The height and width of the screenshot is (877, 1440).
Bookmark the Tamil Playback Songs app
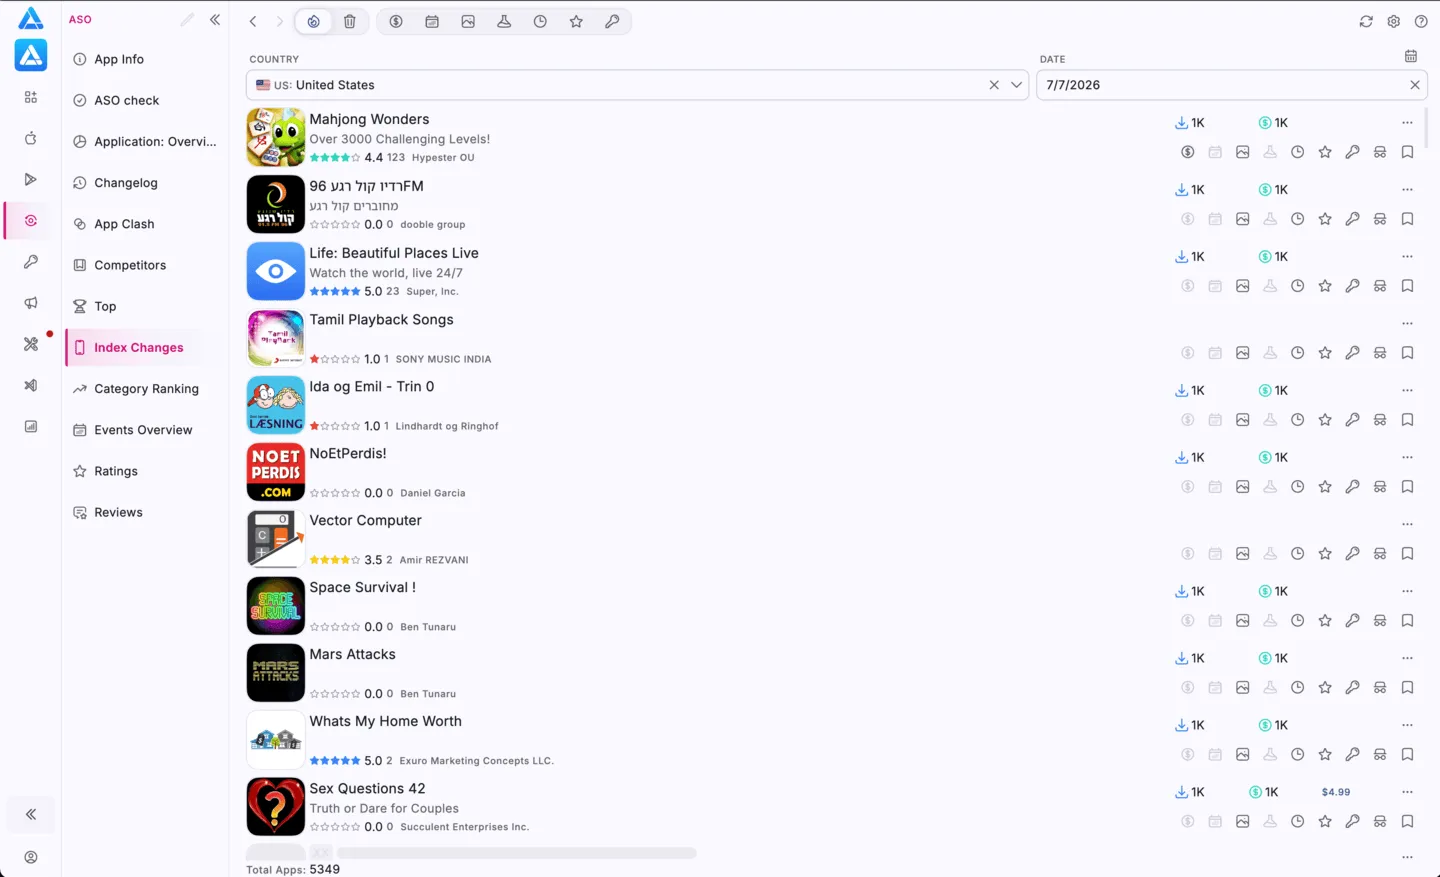[x=1407, y=353]
